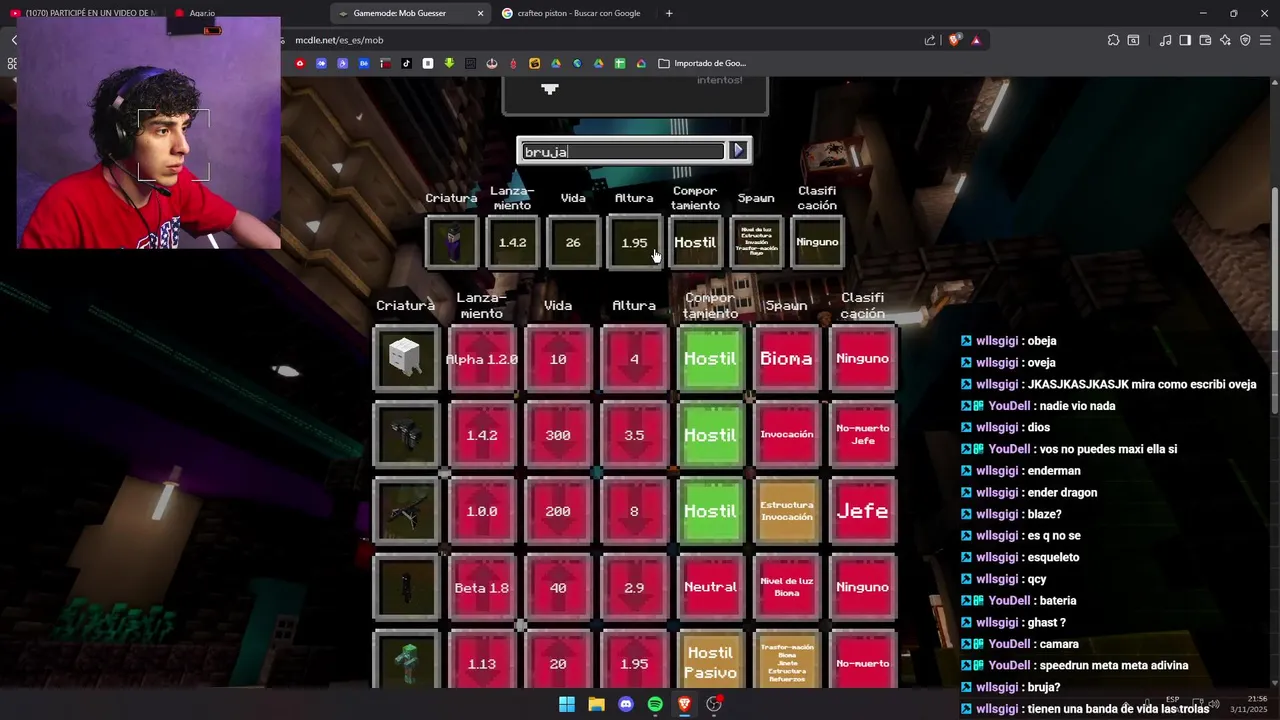Submit the guess with the arrow button
Image resolution: width=1280 pixels, height=720 pixels.
(x=738, y=151)
